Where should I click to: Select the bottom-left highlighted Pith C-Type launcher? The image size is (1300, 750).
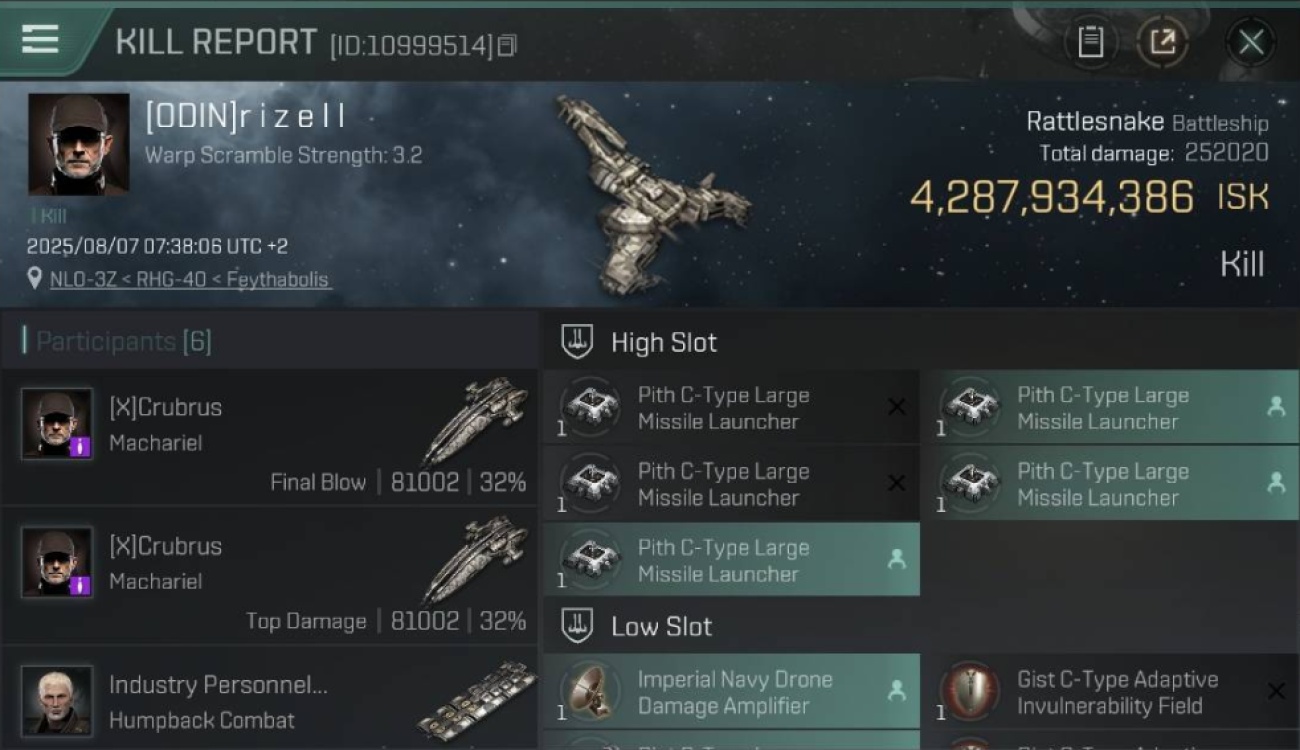click(731, 559)
